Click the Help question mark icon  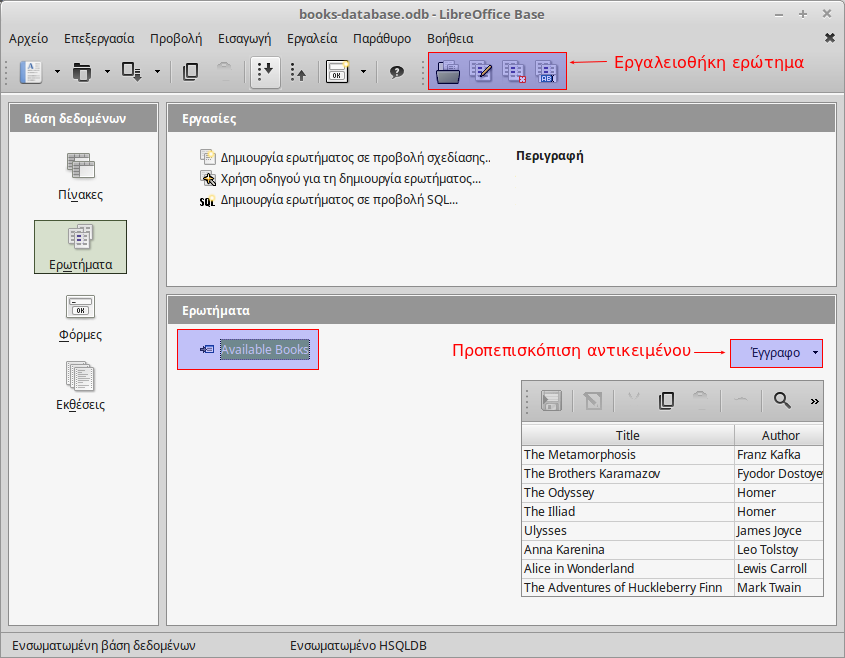(397, 72)
